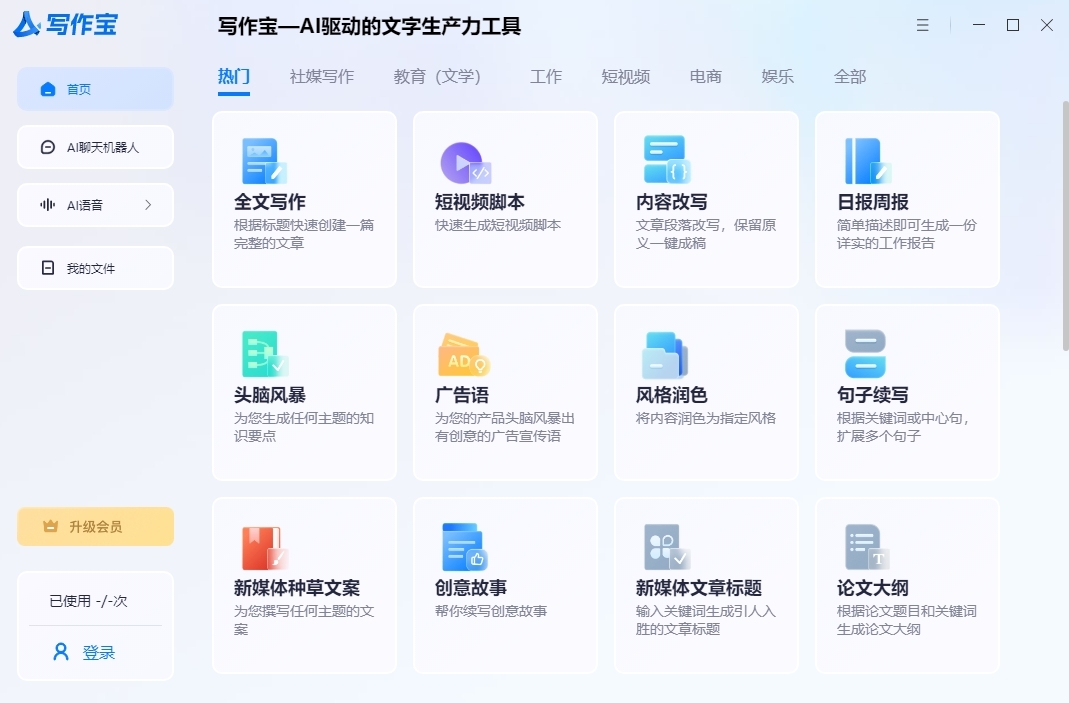Click the 升级会员 membership button
Viewport: 1069px width, 703px height.
(95, 526)
